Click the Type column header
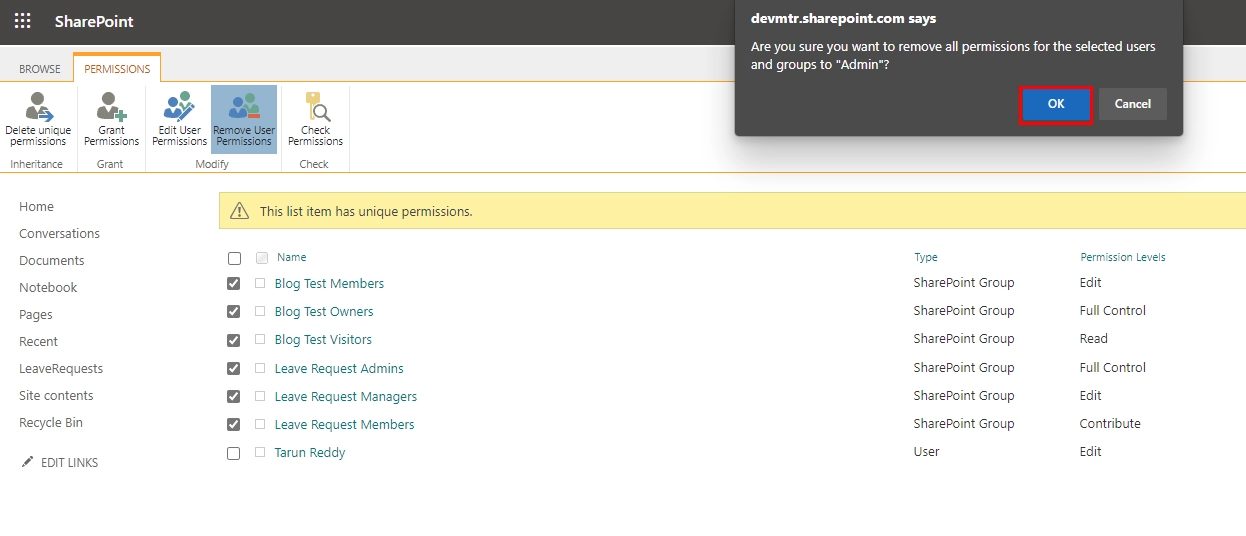The image size is (1246, 536). (x=926, y=258)
